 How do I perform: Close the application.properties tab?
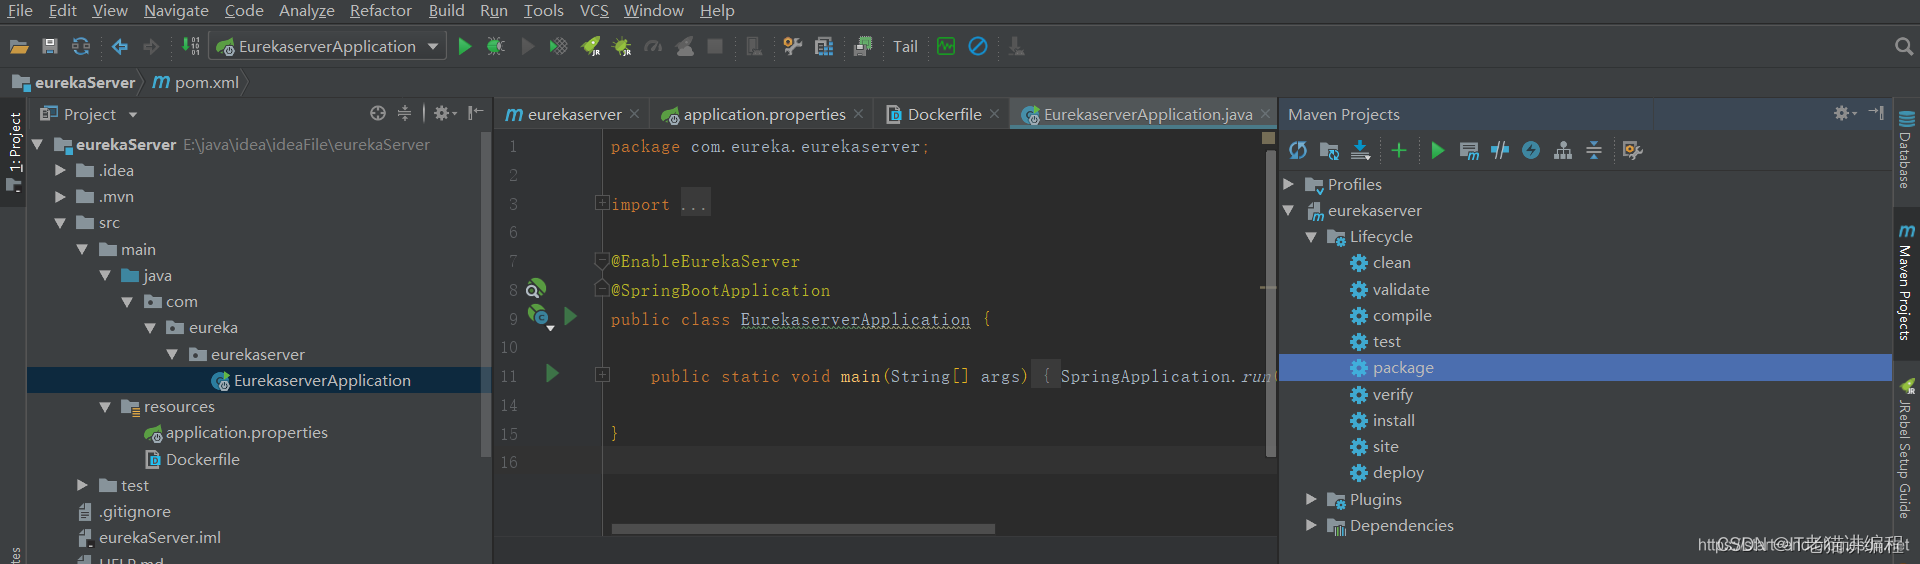[859, 114]
